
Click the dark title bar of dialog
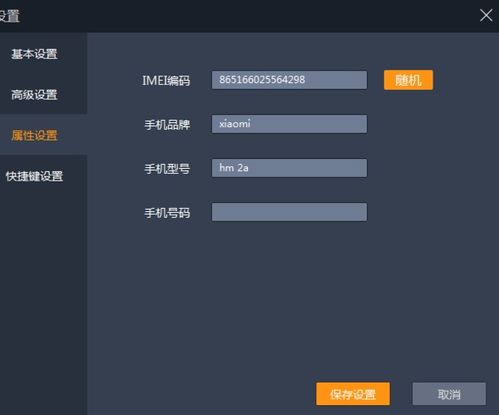point(249,16)
